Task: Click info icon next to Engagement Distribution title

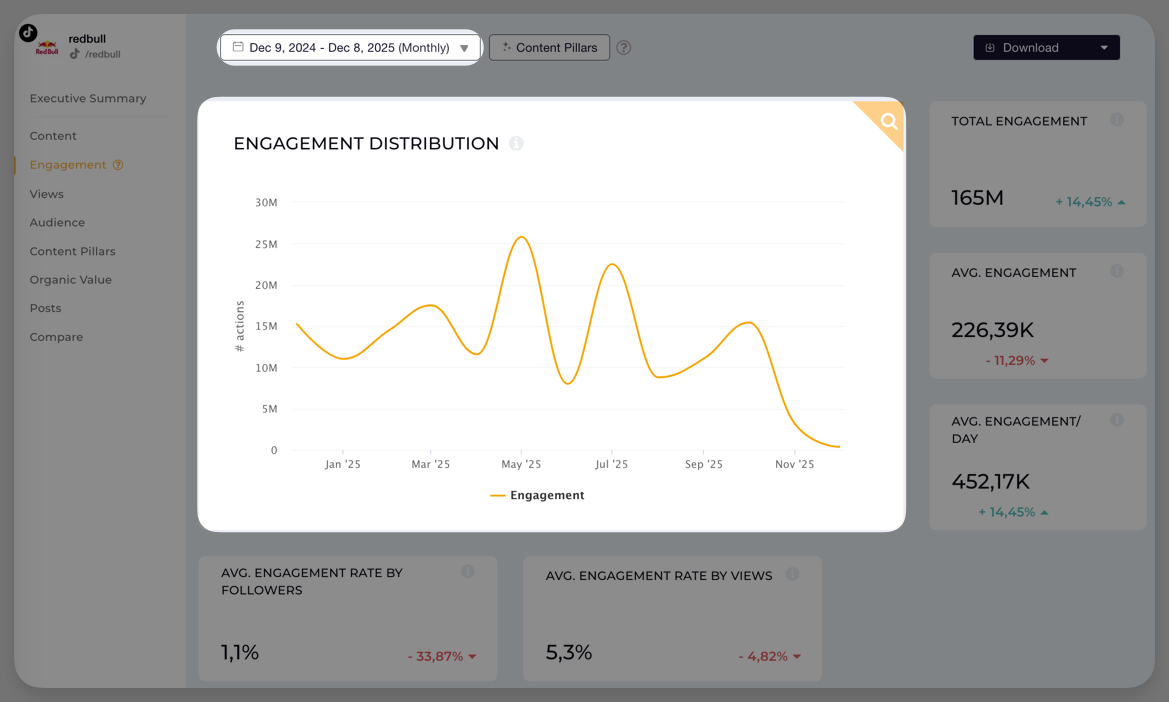Action: pyautogui.click(x=516, y=143)
